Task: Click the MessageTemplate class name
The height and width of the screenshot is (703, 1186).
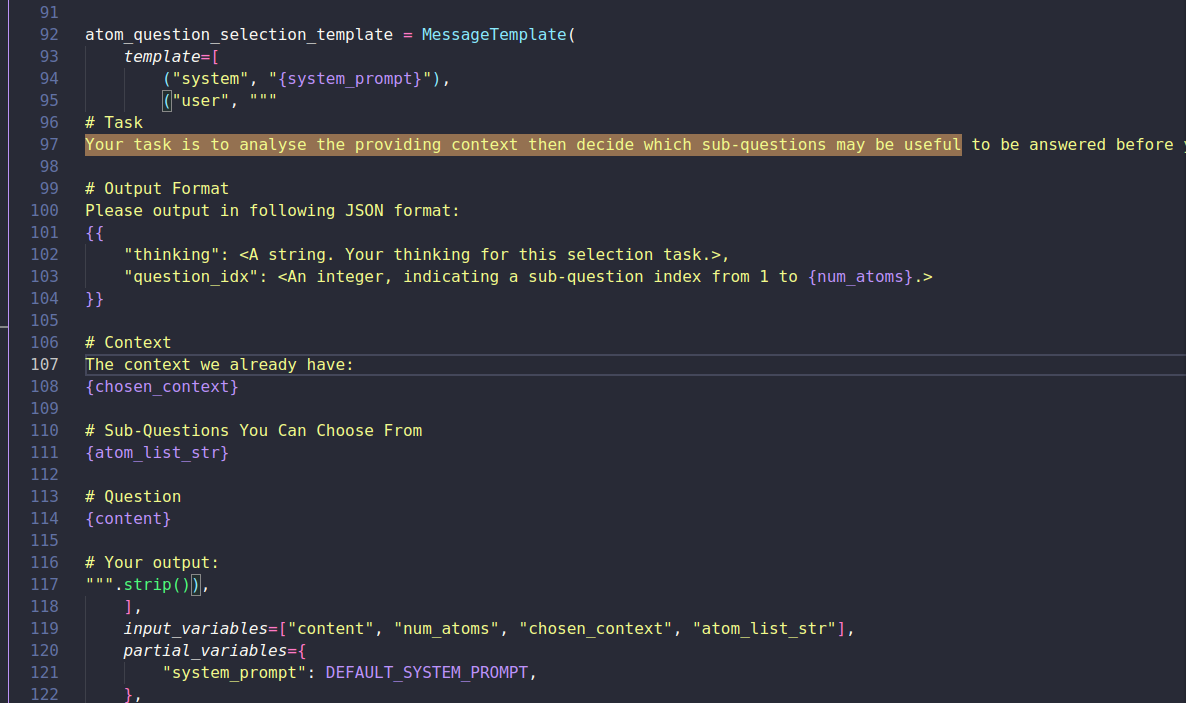Action: pyautogui.click(x=494, y=34)
